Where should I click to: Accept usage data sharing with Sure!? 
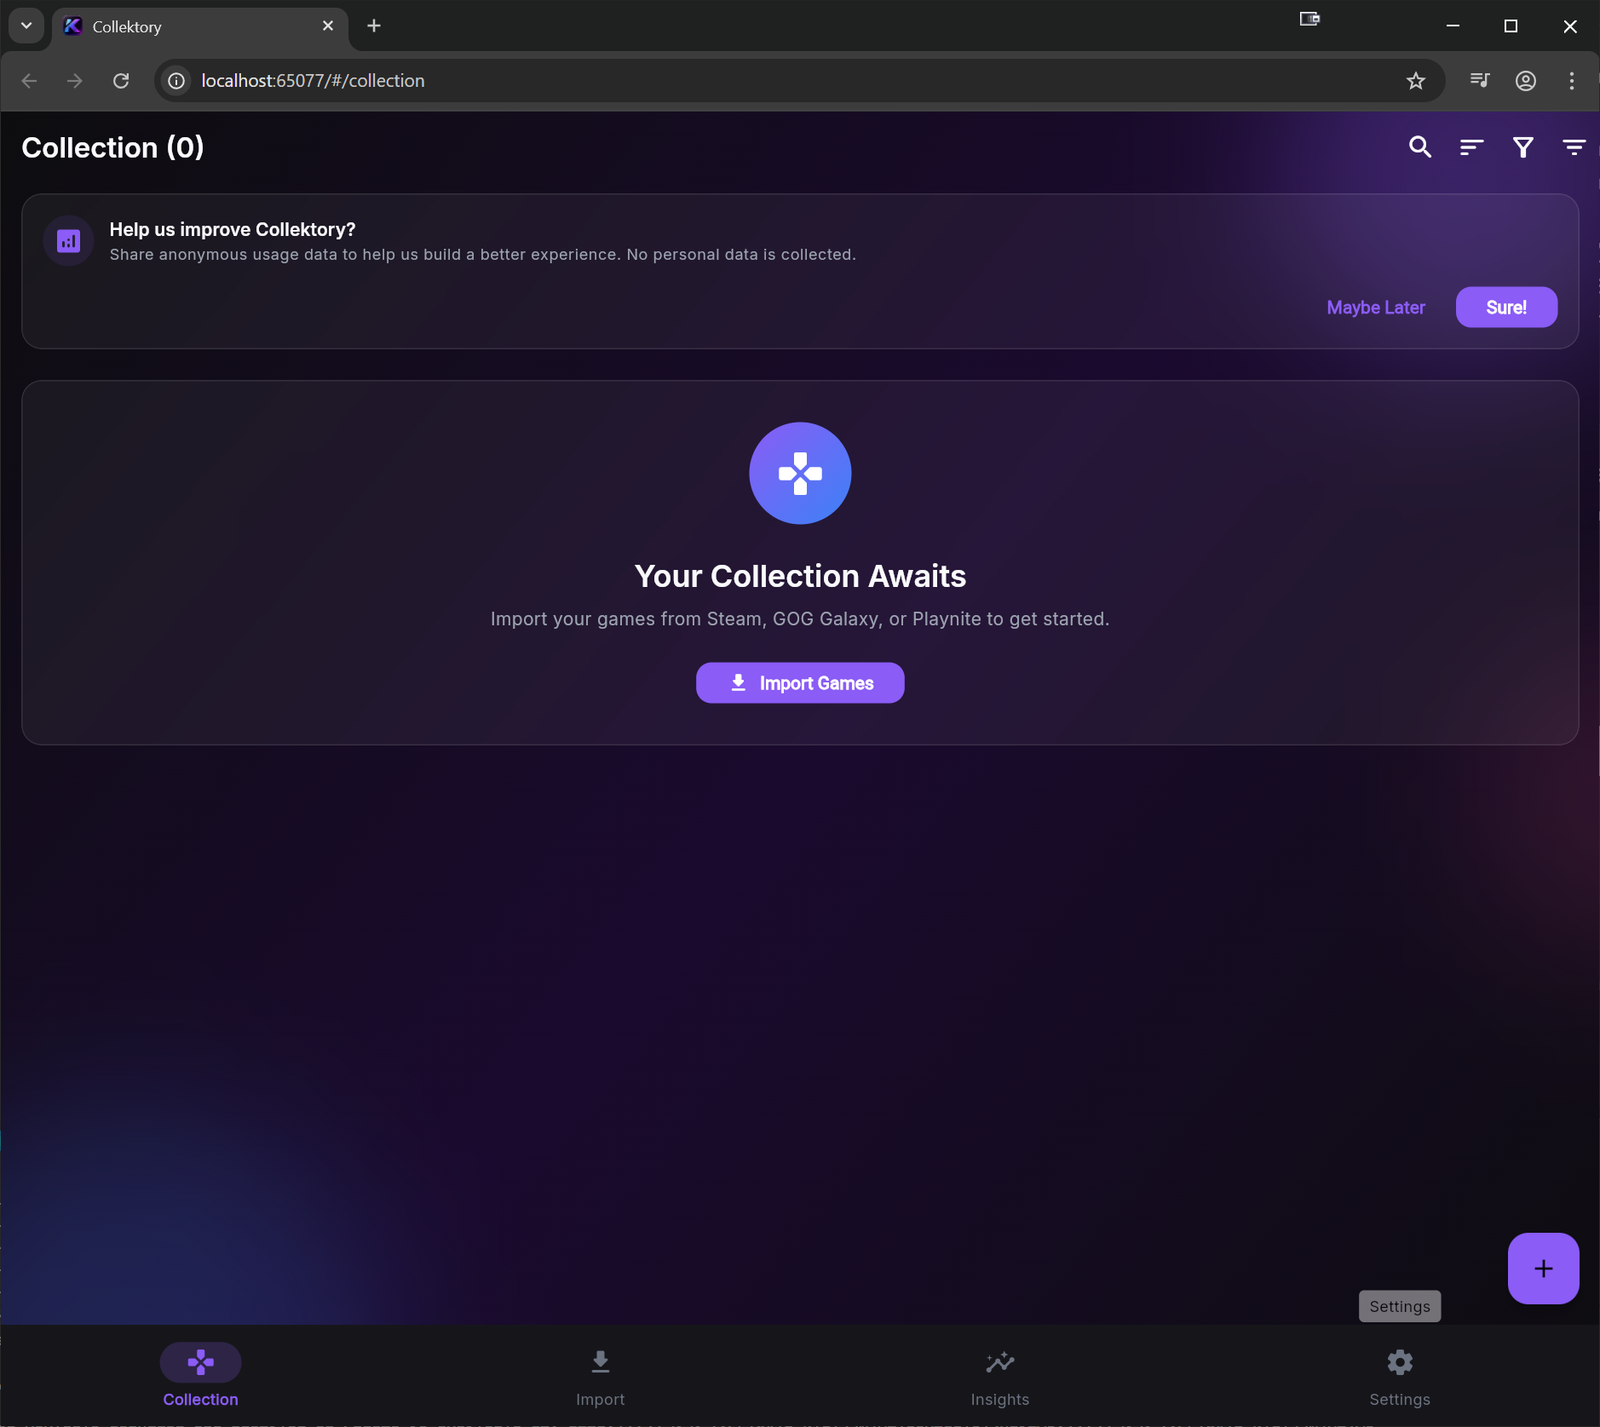[x=1506, y=307]
